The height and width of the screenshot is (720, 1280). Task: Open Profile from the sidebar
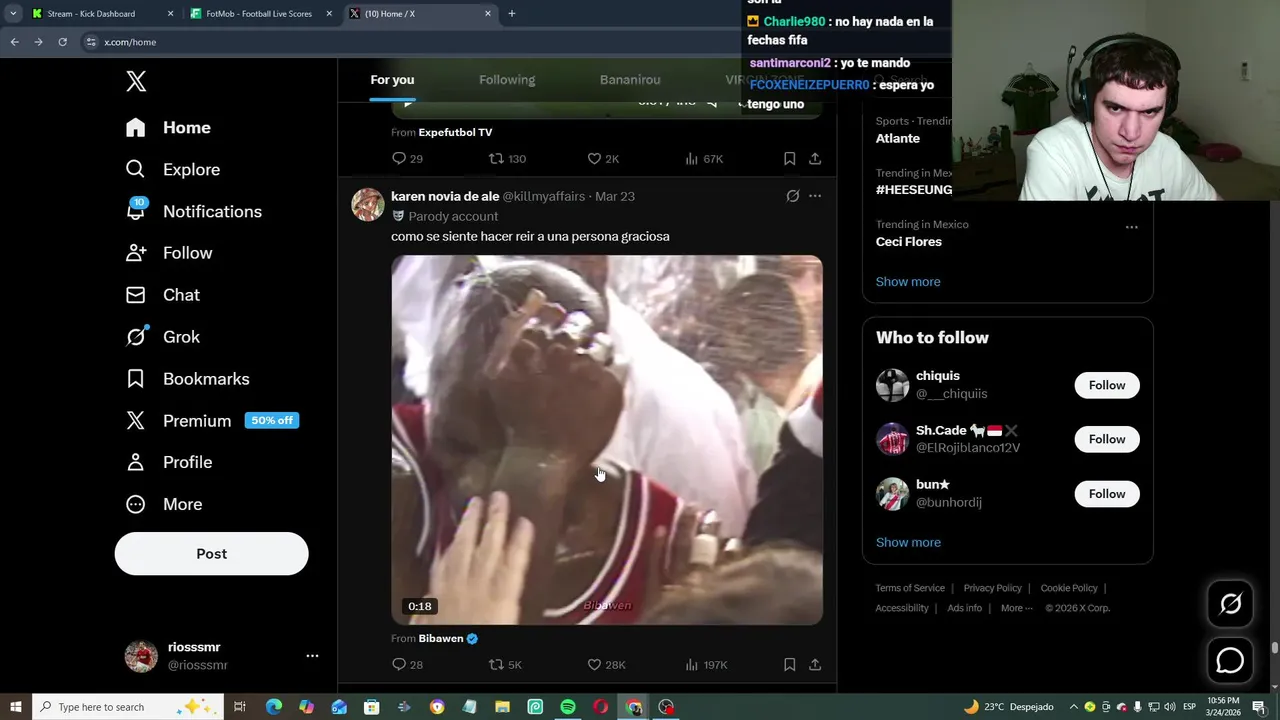coord(168,462)
